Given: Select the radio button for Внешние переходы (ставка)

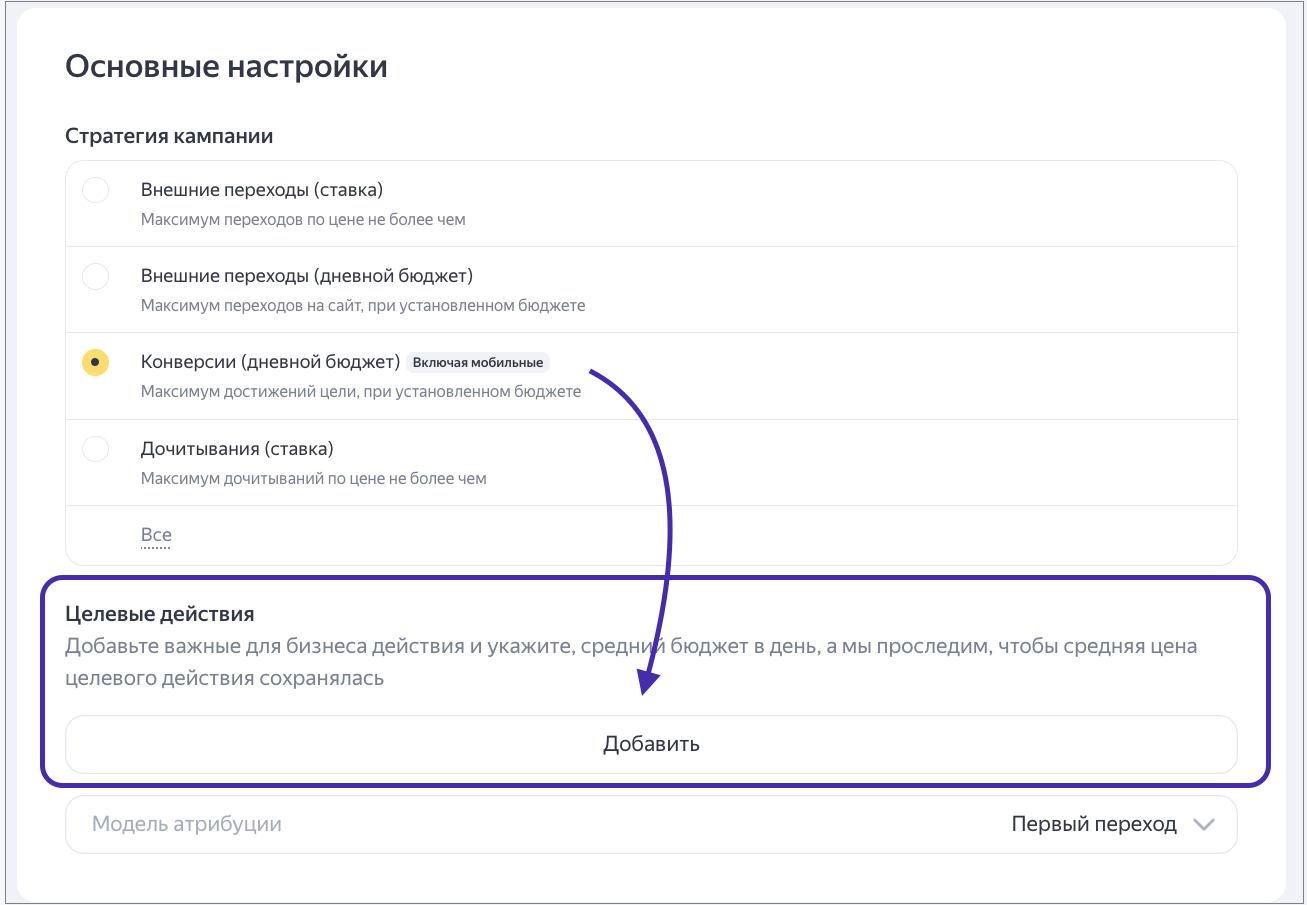Looking at the screenshot, I should 95,190.
